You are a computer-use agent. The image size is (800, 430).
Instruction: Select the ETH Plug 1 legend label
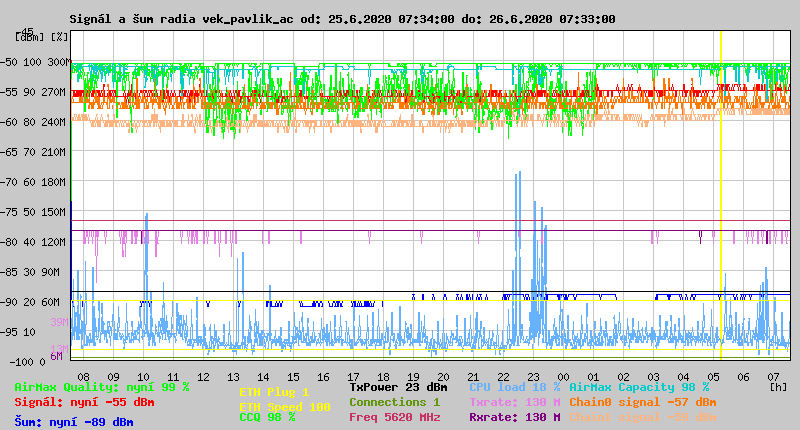point(274,392)
